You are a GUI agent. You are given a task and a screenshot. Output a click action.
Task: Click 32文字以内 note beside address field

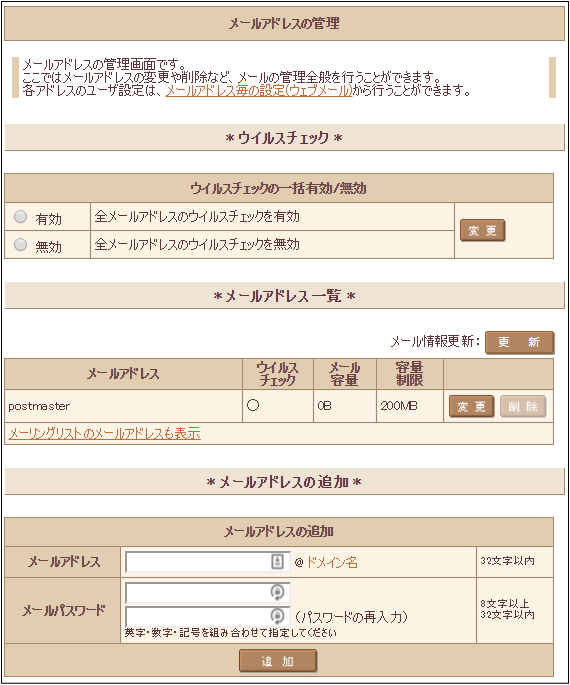507,560
